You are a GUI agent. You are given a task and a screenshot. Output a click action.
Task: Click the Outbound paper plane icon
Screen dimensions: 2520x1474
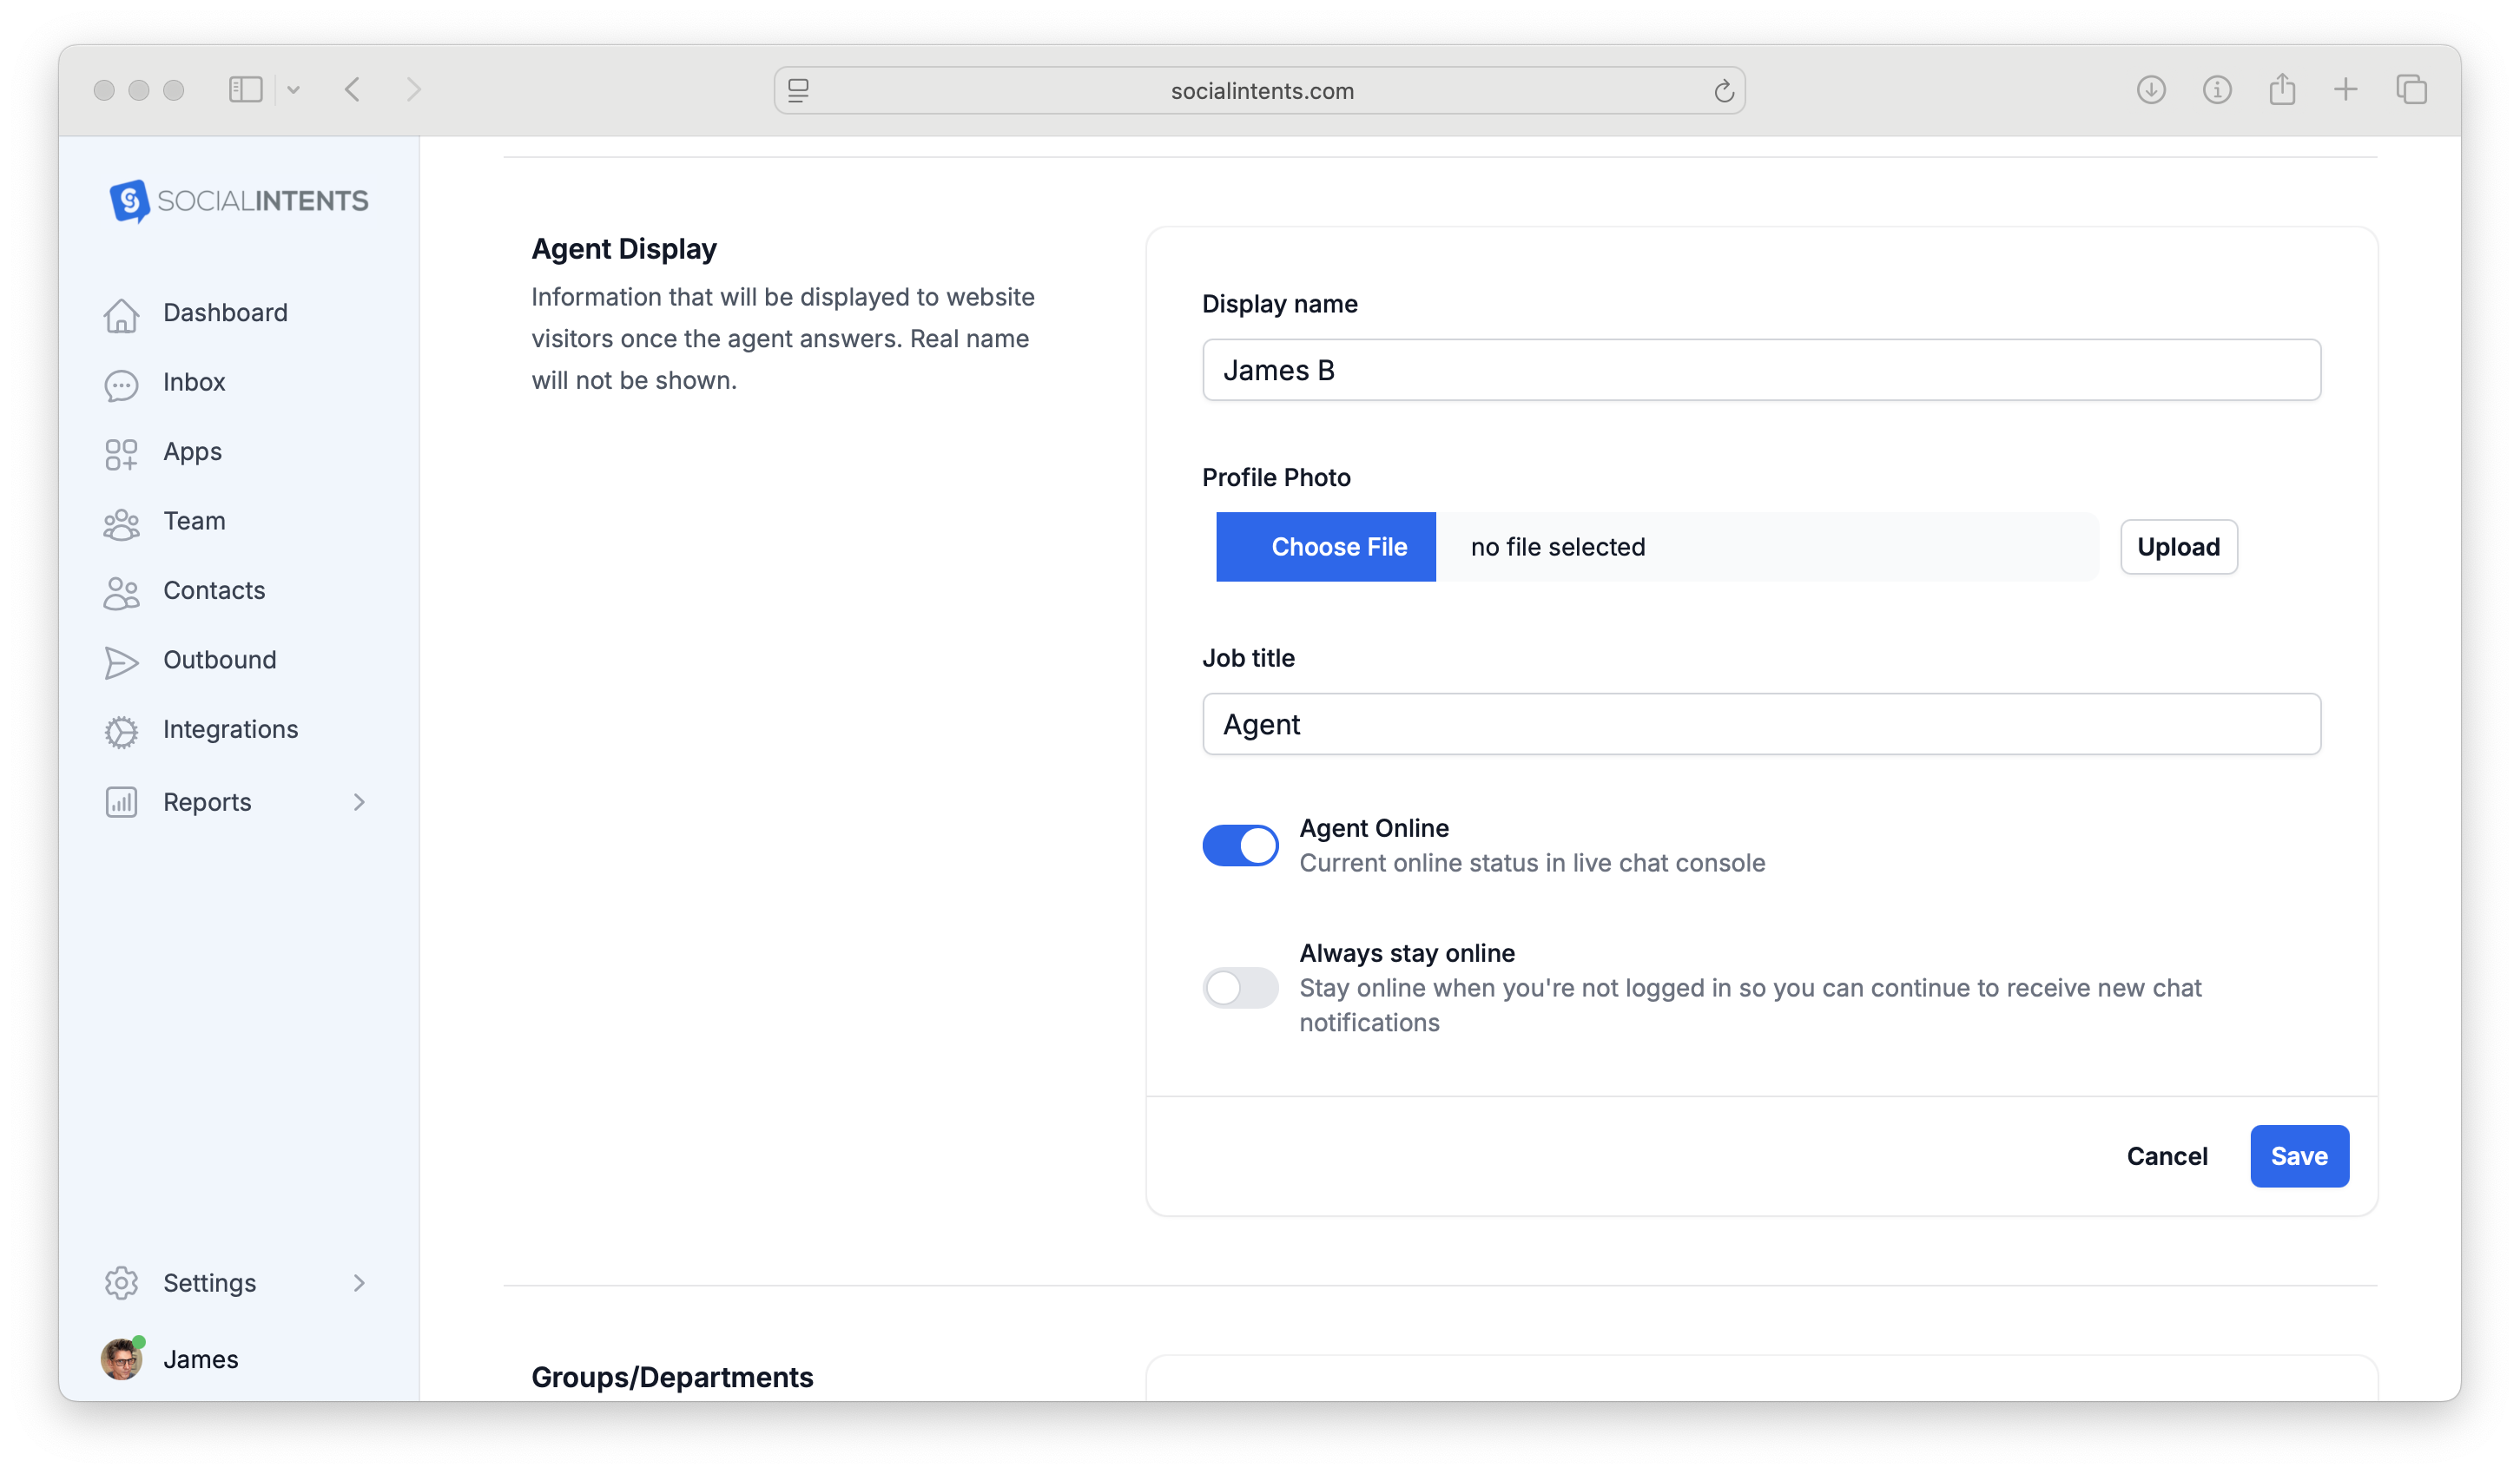[121, 661]
